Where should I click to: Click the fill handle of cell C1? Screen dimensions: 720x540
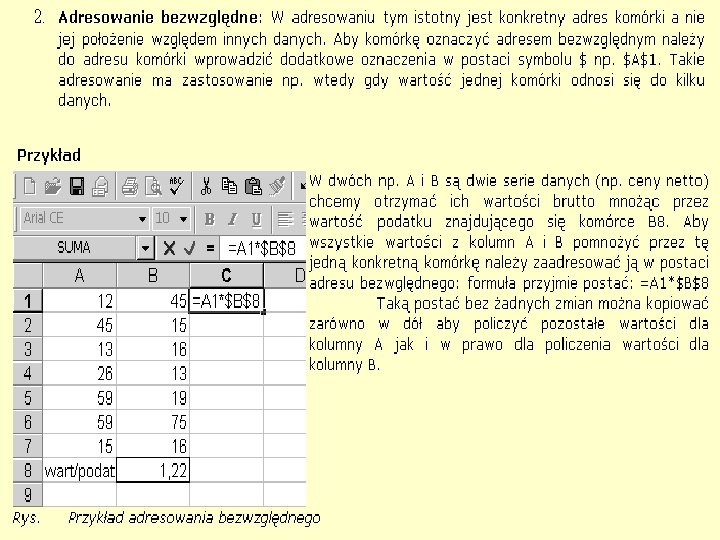(264, 312)
